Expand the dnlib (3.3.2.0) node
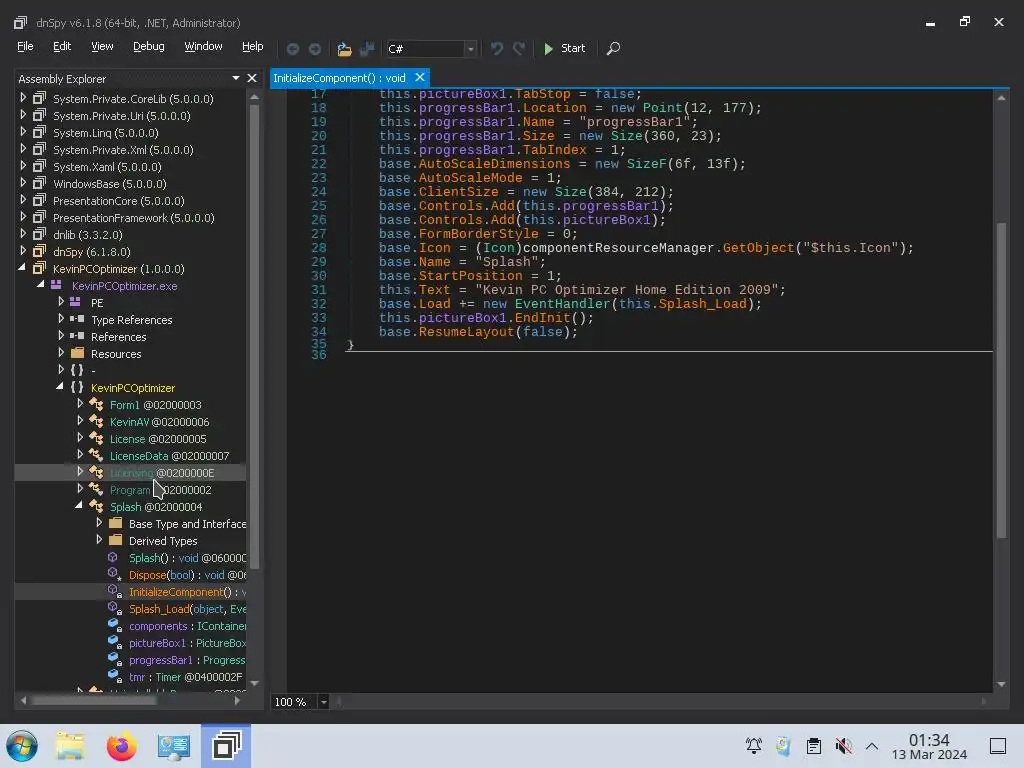Image resolution: width=1024 pixels, height=768 pixels. [23, 234]
